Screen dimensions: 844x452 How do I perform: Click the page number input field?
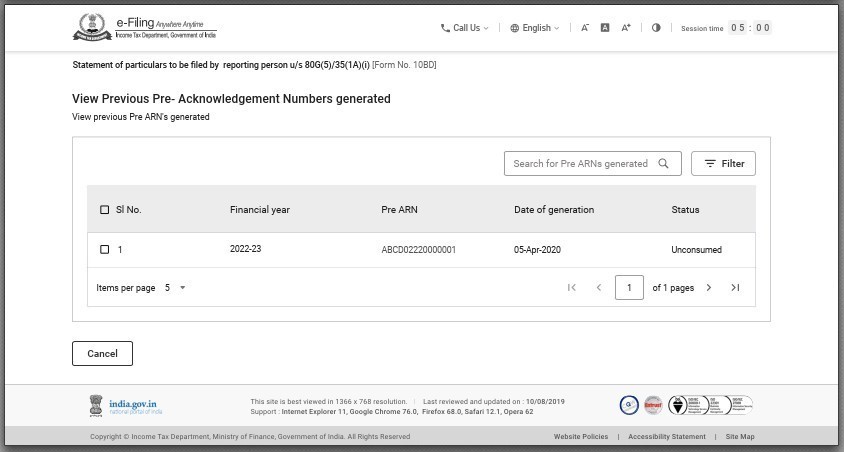629,288
